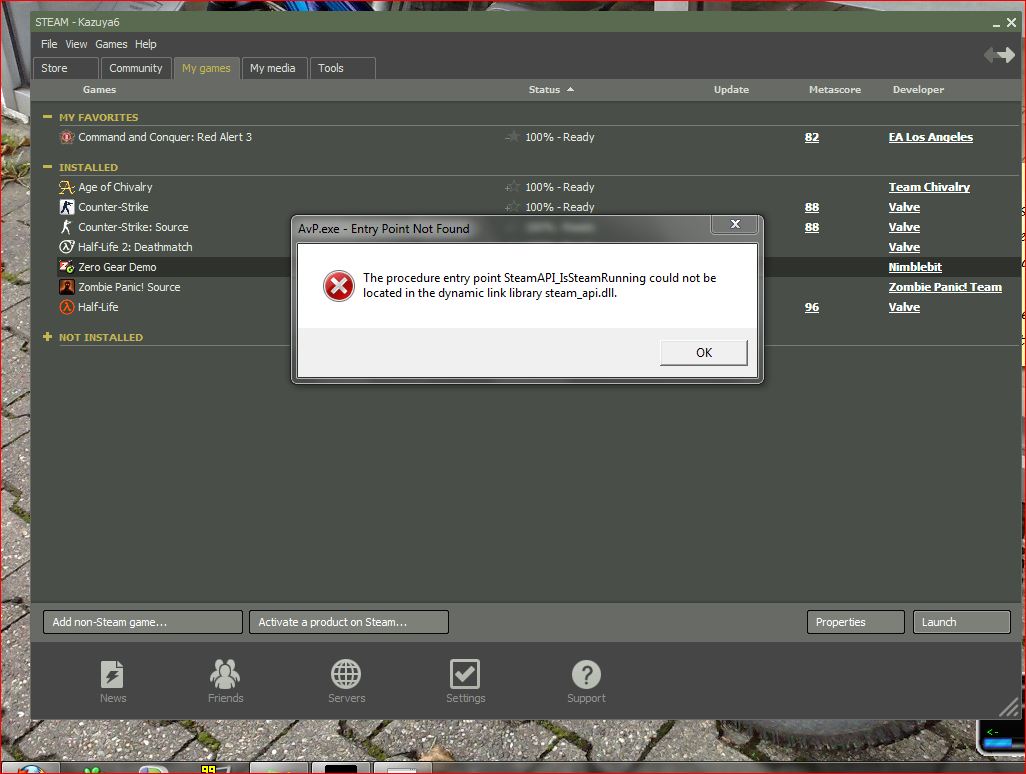This screenshot has height=774, width=1026.
Task: Click the red error icon in dialog
Action: pos(339,286)
